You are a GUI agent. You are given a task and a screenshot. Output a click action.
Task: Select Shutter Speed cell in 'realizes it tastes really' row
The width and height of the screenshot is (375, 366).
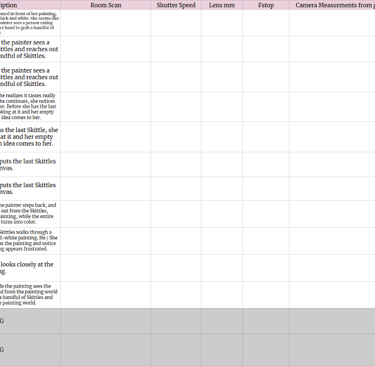click(176, 107)
